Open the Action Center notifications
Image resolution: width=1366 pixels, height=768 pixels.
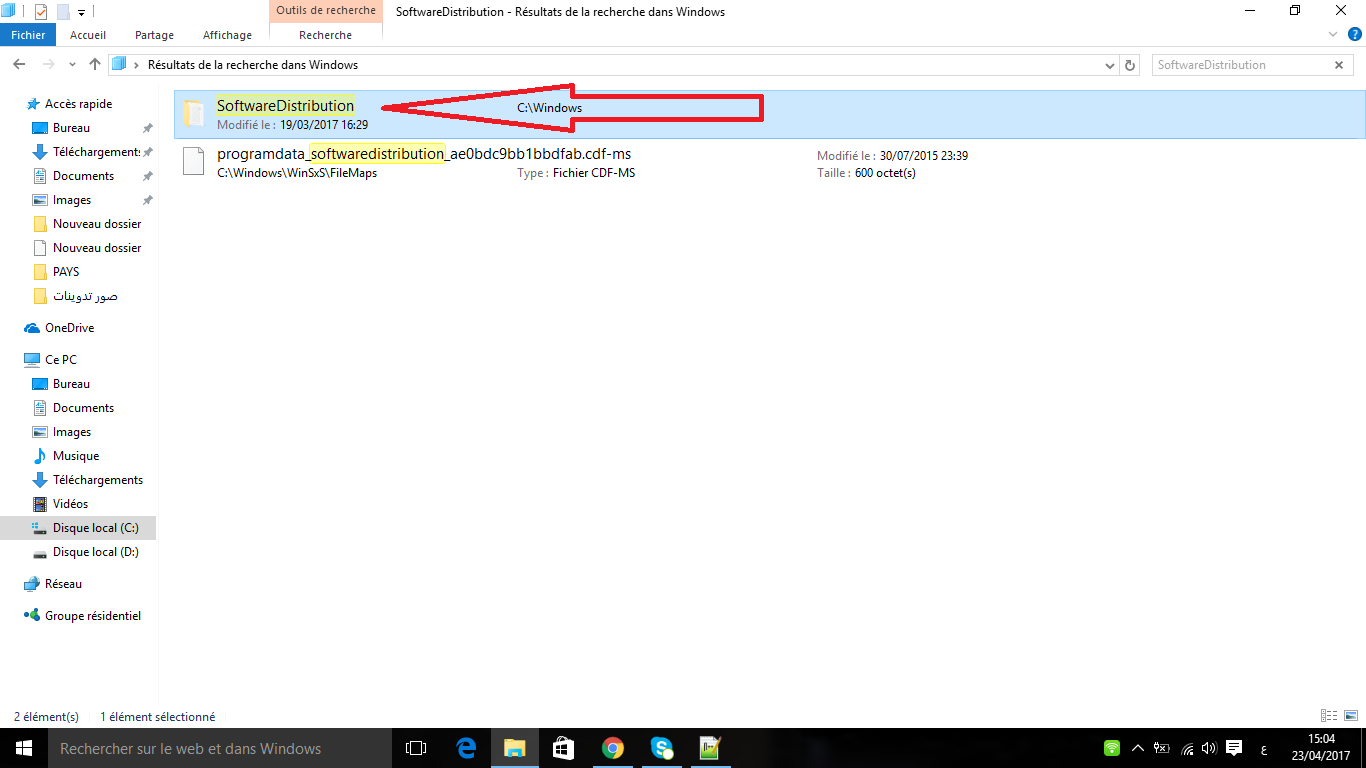pos(1234,748)
